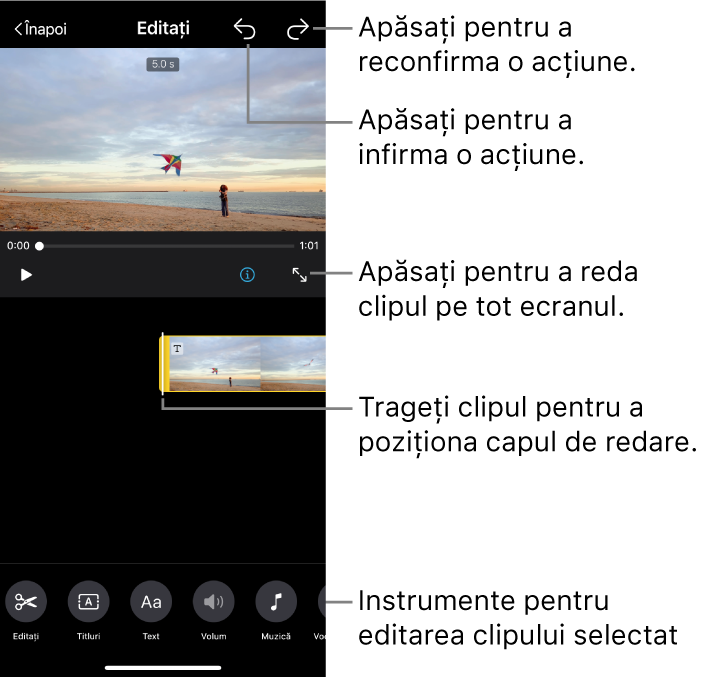Play the clip with the play button
The width and height of the screenshot is (726, 678).
click(x=26, y=275)
